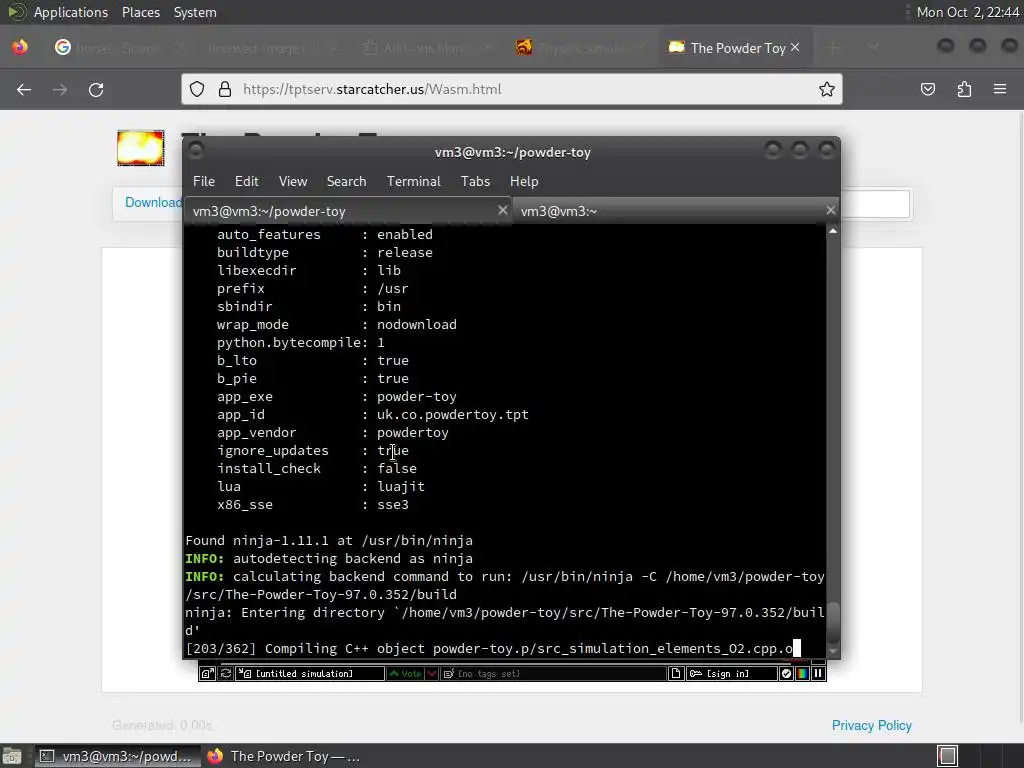
Task: Open the terminal Edit menu
Action: coord(247,181)
